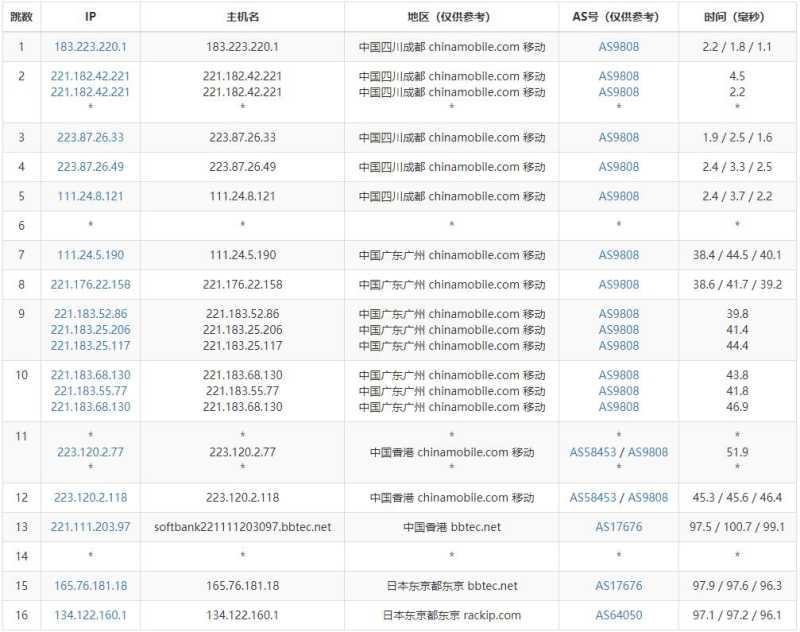Viewport: 800px width, 632px height.
Task: Open the AS58453 link in hop 11 row
Action: point(592,452)
